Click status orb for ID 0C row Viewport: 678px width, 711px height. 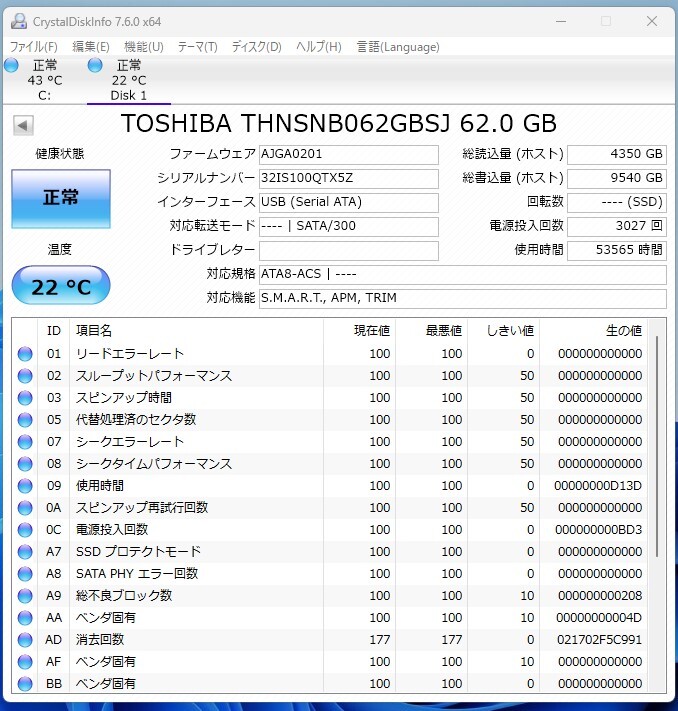pyautogui.click(x=25, y=530)
